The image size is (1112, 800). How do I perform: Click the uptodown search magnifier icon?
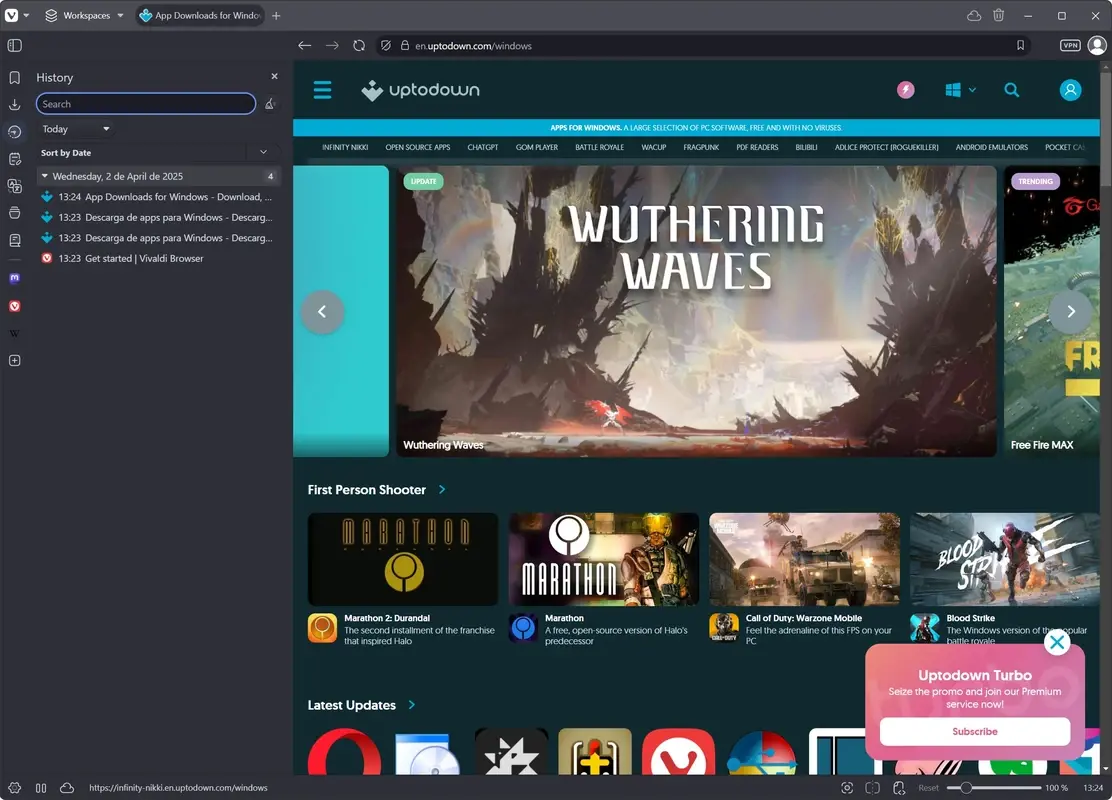[1012, 89]
